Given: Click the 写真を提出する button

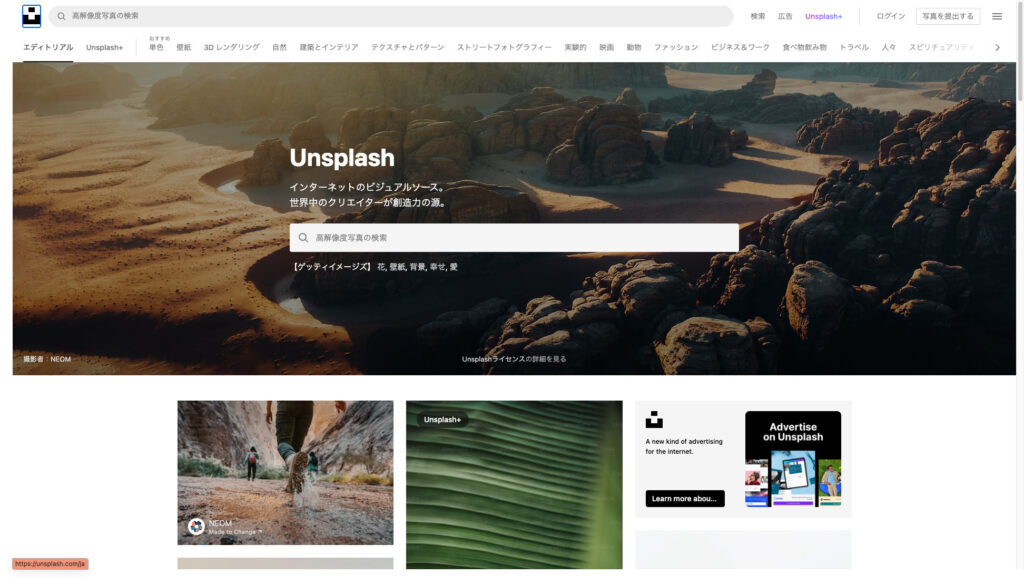Looking at the screenshot, I should coord(948,16).
